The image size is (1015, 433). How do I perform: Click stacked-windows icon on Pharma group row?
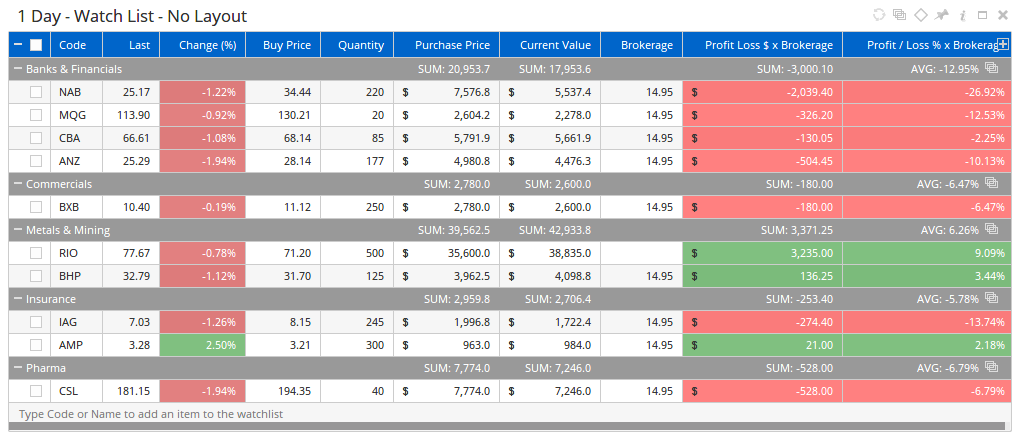tap(991, 366)
